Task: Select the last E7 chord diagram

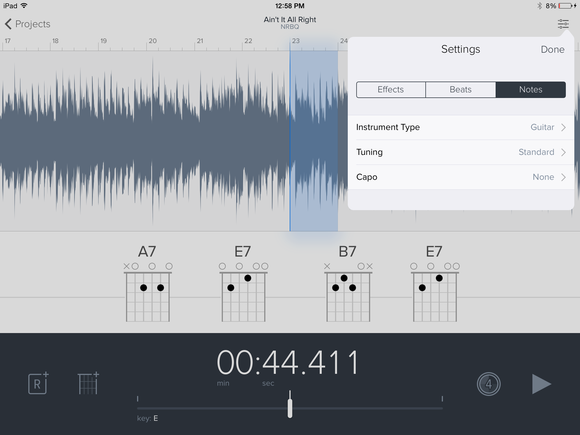Action: (435, 284)
